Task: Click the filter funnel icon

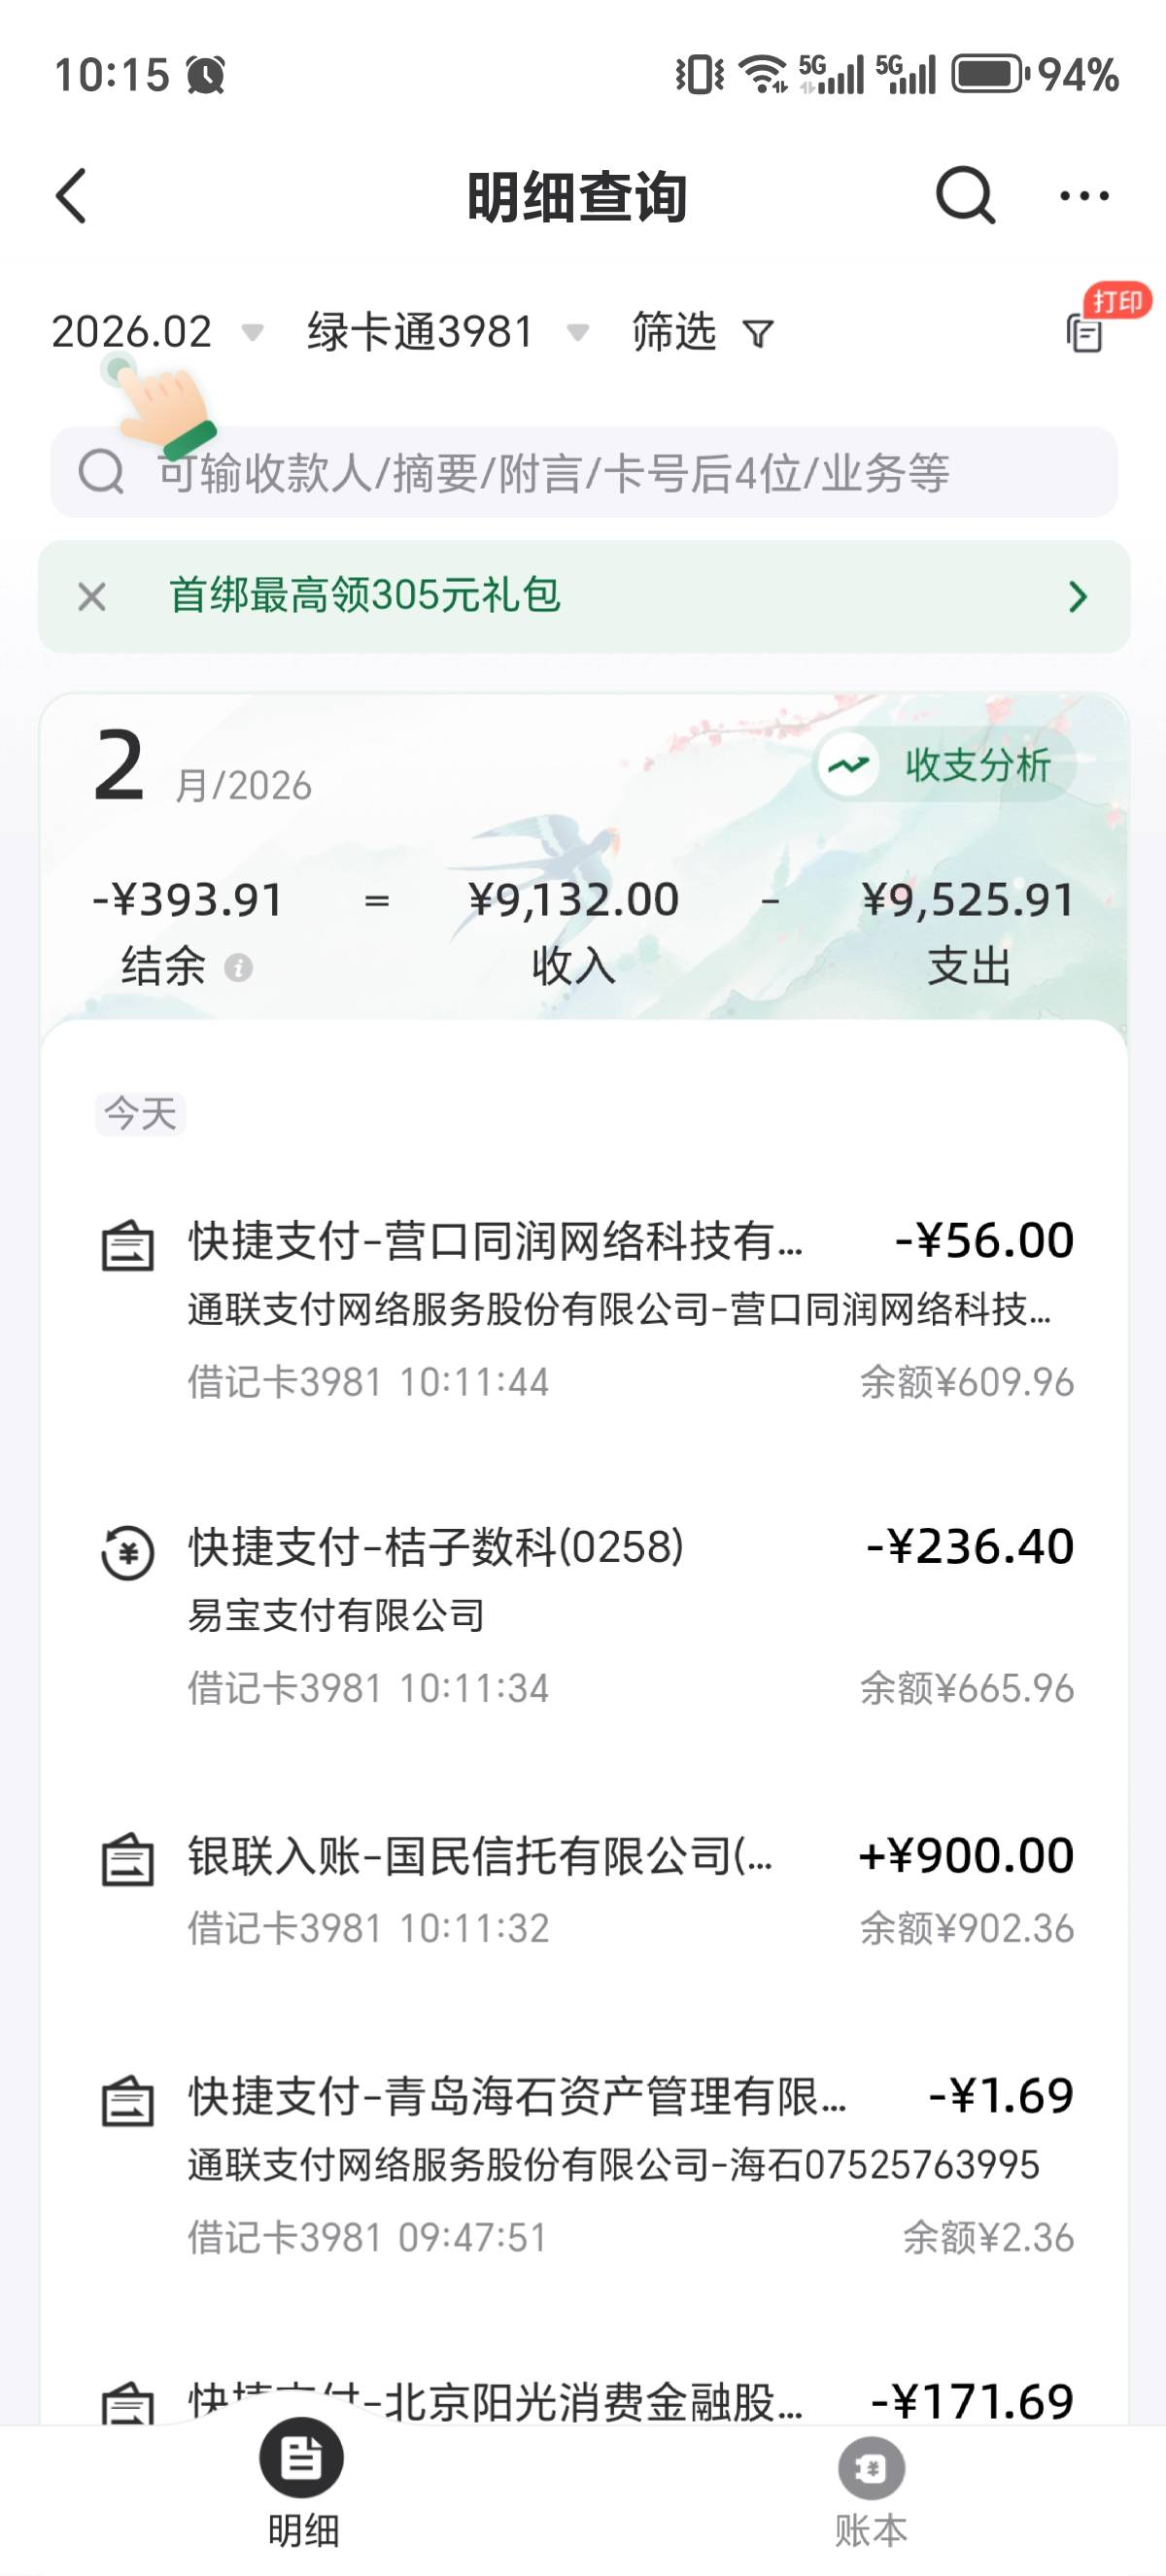Action: (x=759, y=333)
